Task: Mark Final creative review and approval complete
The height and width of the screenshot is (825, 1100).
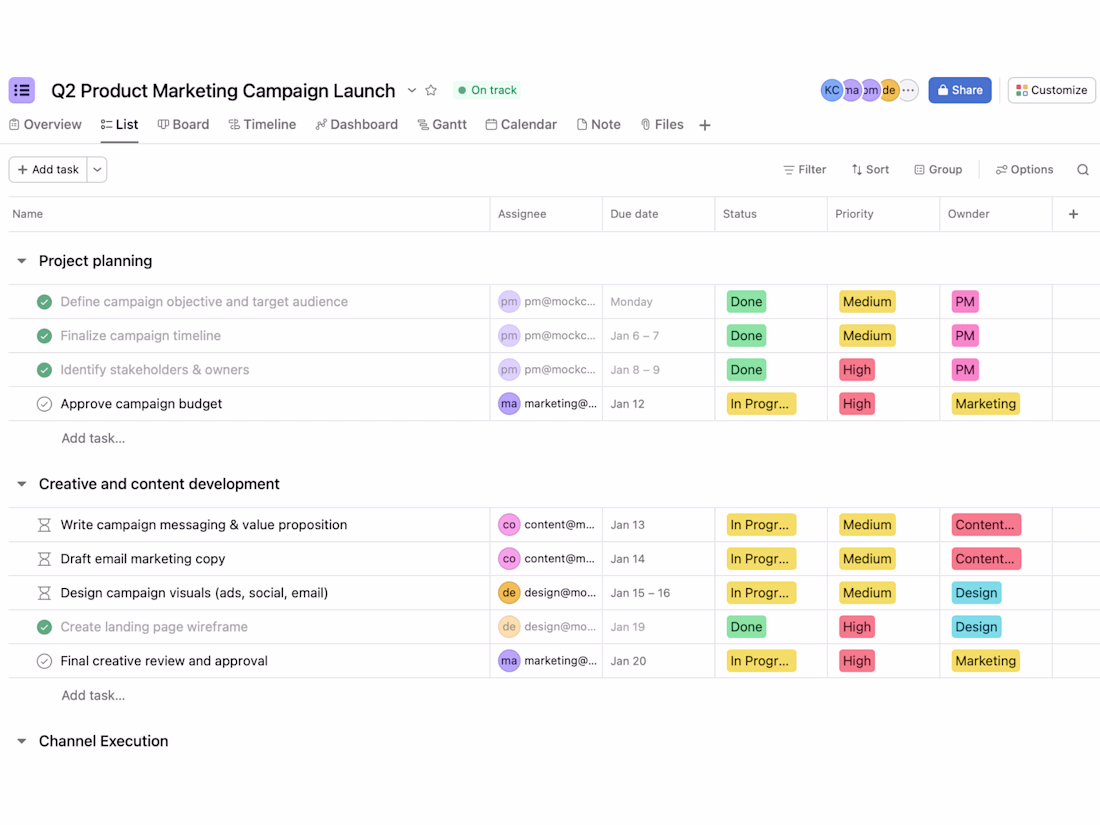Action: pyautogui.click(x=44, y=661)
